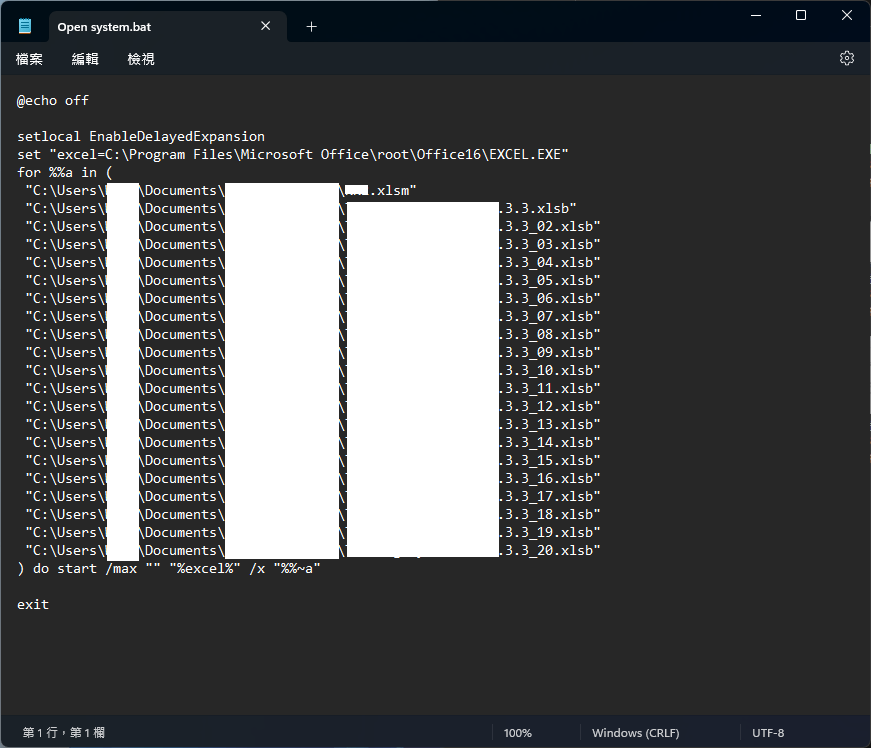This screenshot has width=871, height=748.
Task: Click the line ending in .3.3_13.xlsb"
Action: pyautogui.click(x=313, y=424)
